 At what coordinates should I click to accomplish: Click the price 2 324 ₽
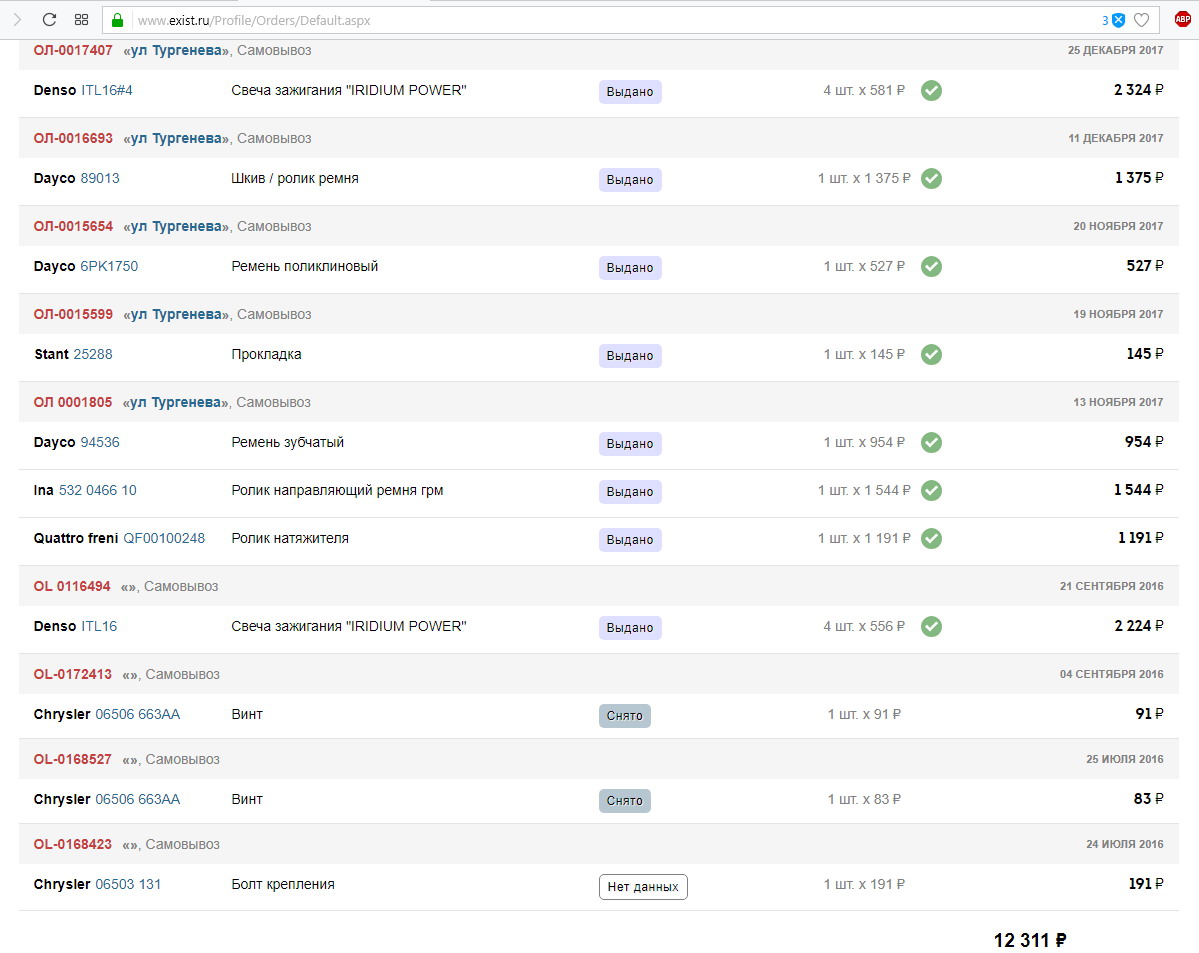coord(1139,90)
